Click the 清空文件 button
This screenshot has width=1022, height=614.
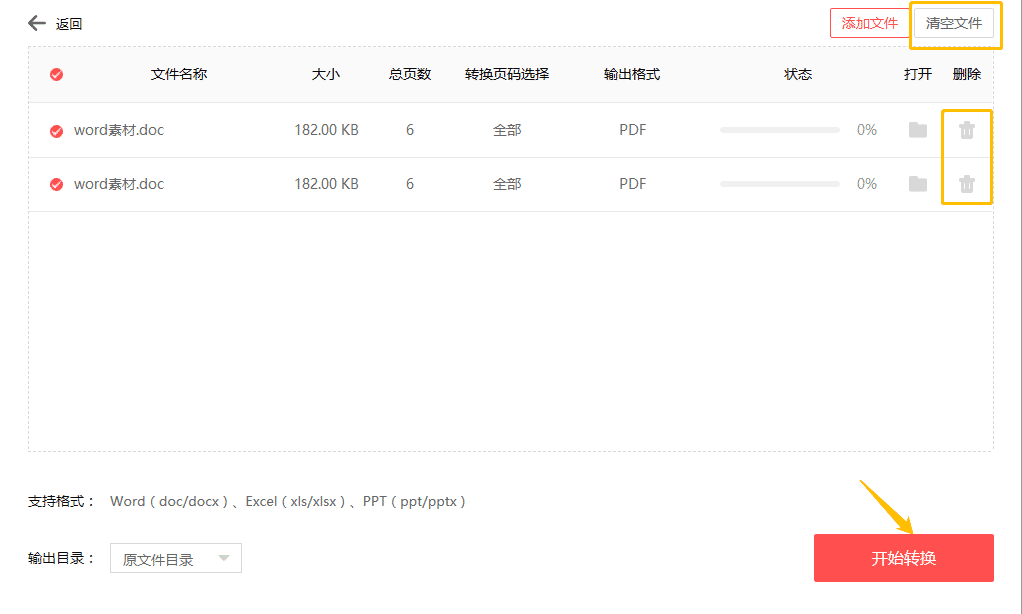[954, 23]
